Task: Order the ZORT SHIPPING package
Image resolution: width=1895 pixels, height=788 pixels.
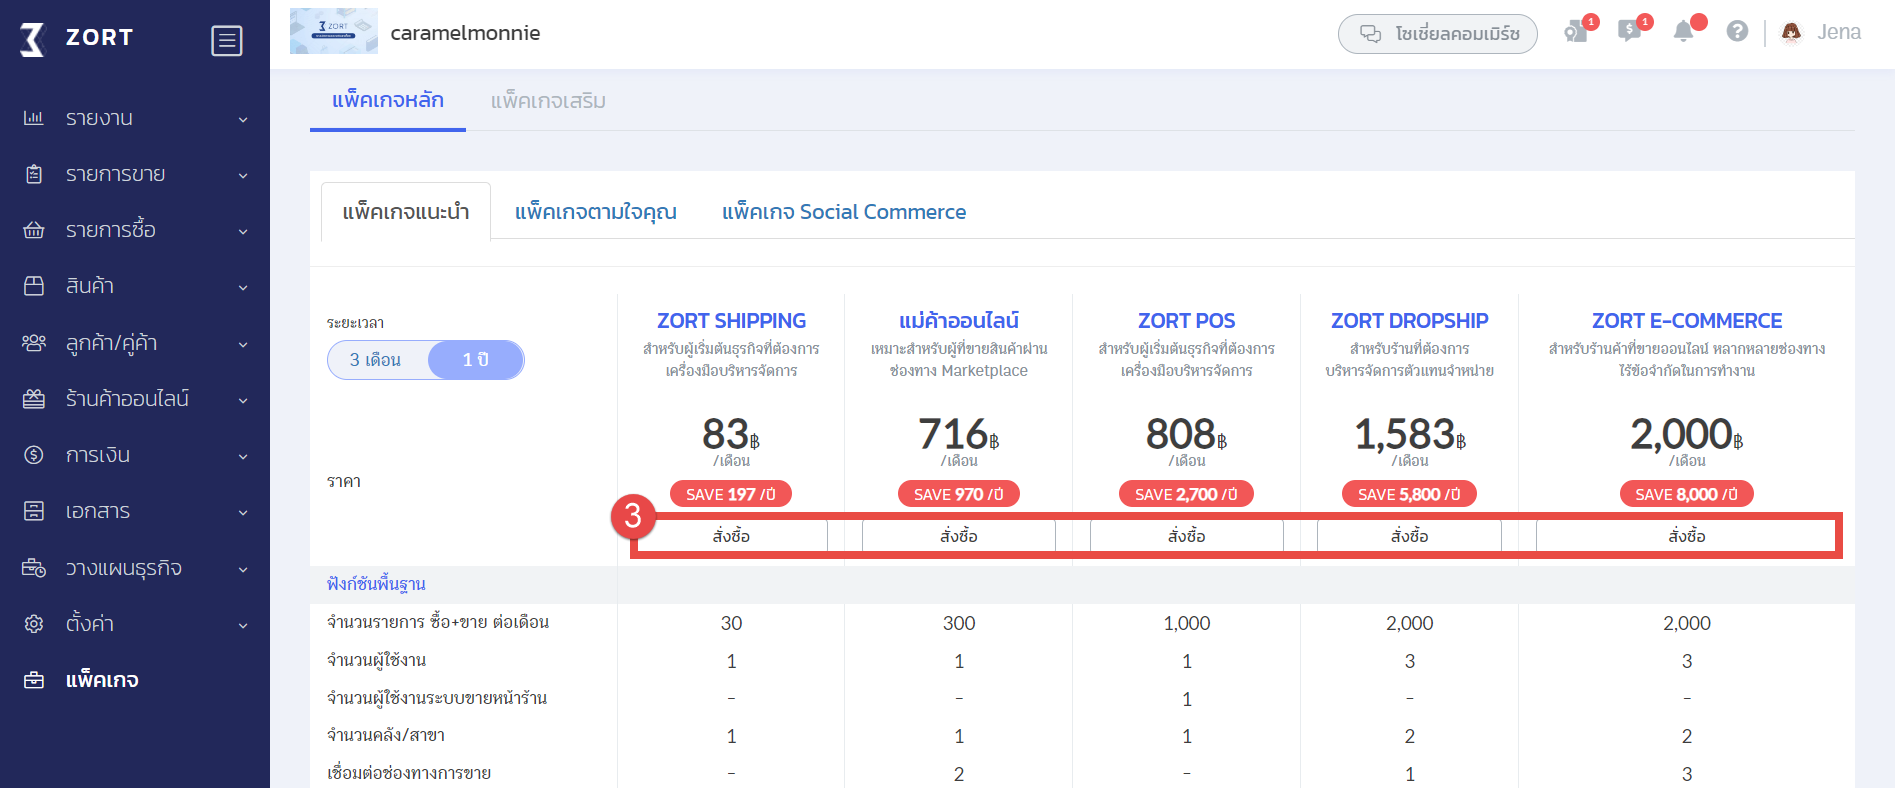Action: [731, 536]
